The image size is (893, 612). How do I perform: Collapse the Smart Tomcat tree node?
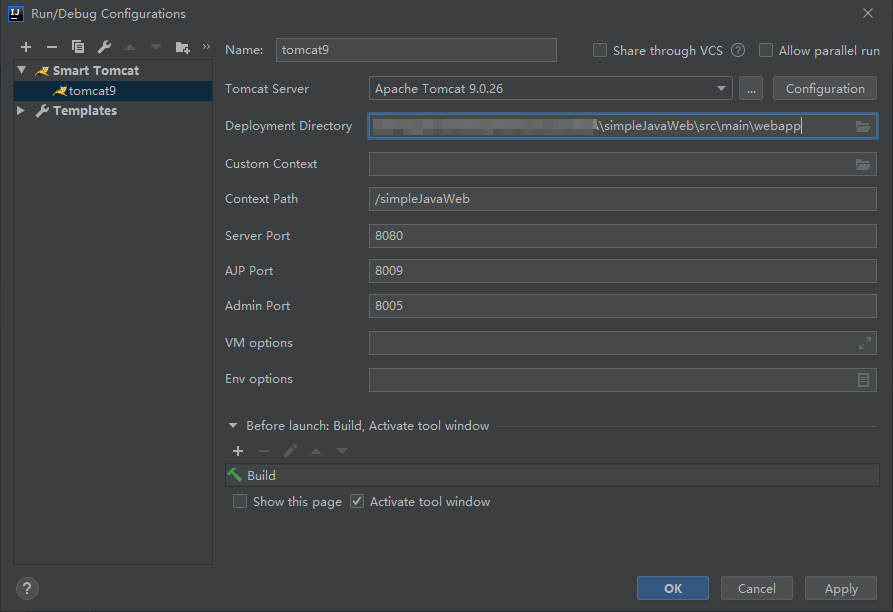(21, 70)
